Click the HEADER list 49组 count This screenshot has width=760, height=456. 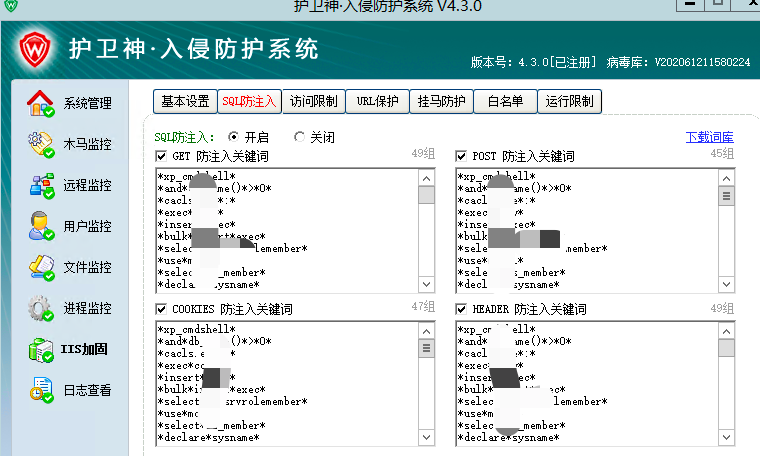point(722,308)
